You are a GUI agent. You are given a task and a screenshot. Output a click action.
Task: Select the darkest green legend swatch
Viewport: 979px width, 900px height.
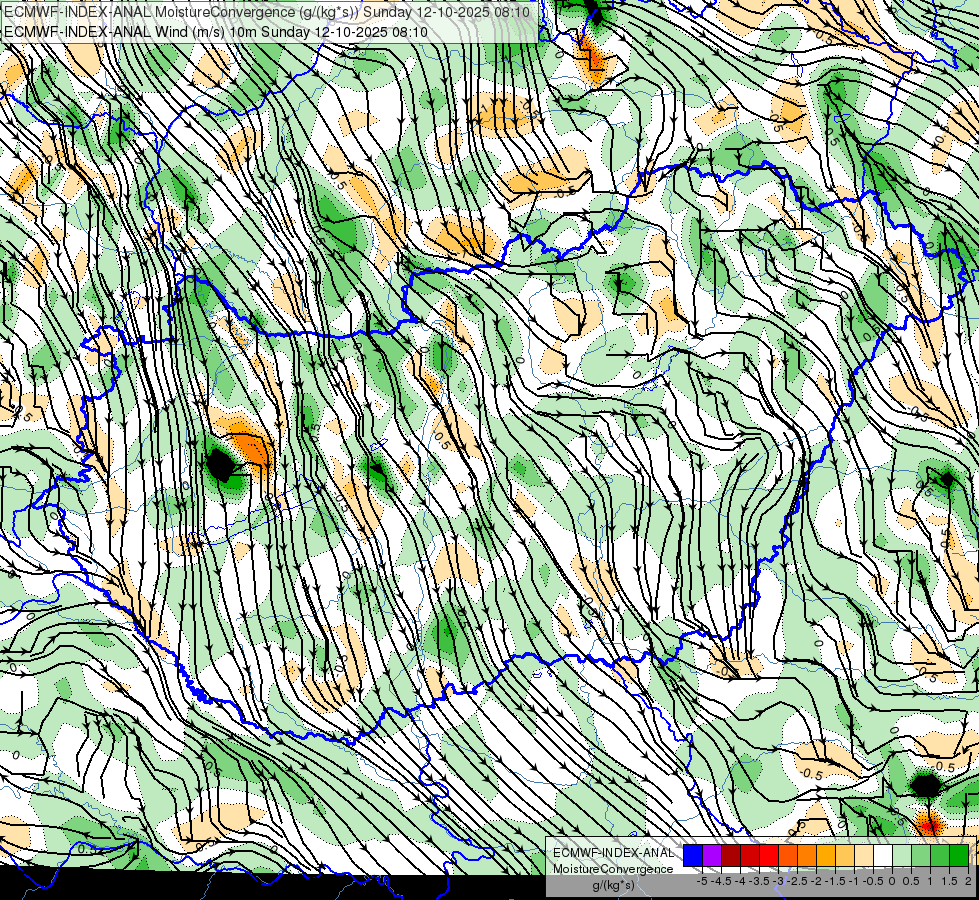point(958,856)
